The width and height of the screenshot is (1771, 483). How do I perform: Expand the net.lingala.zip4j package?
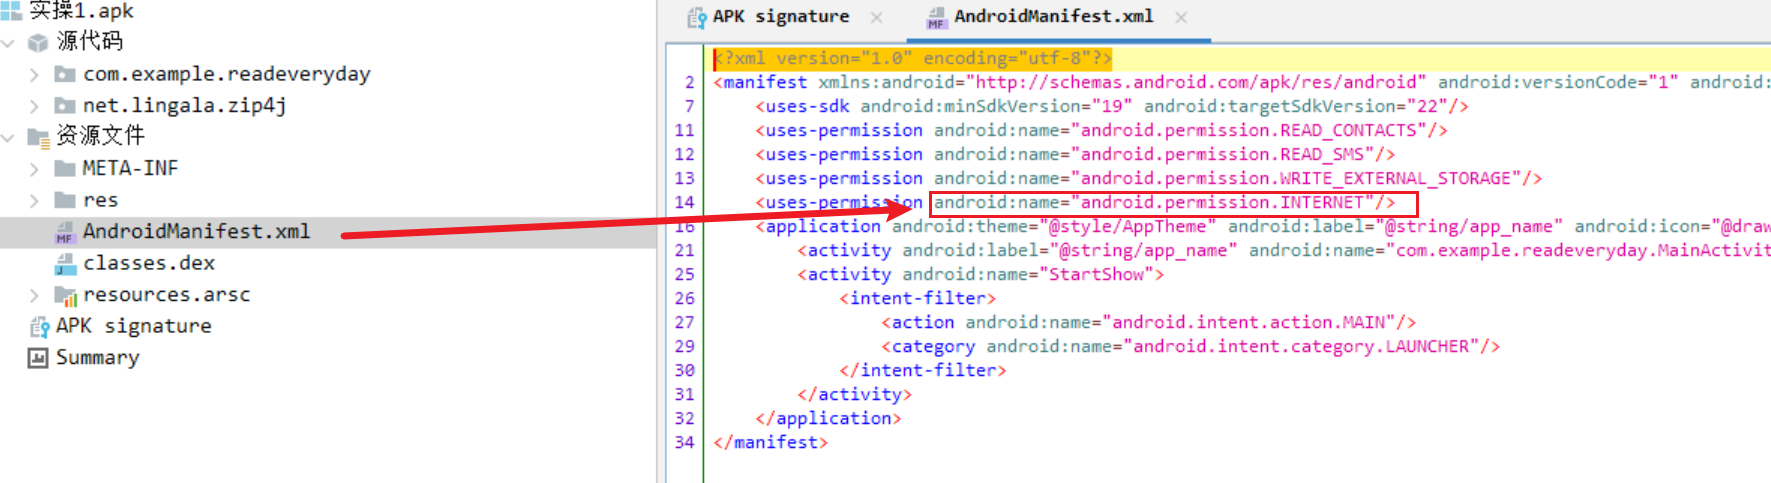pyautogui.click(x=34, y=106)
